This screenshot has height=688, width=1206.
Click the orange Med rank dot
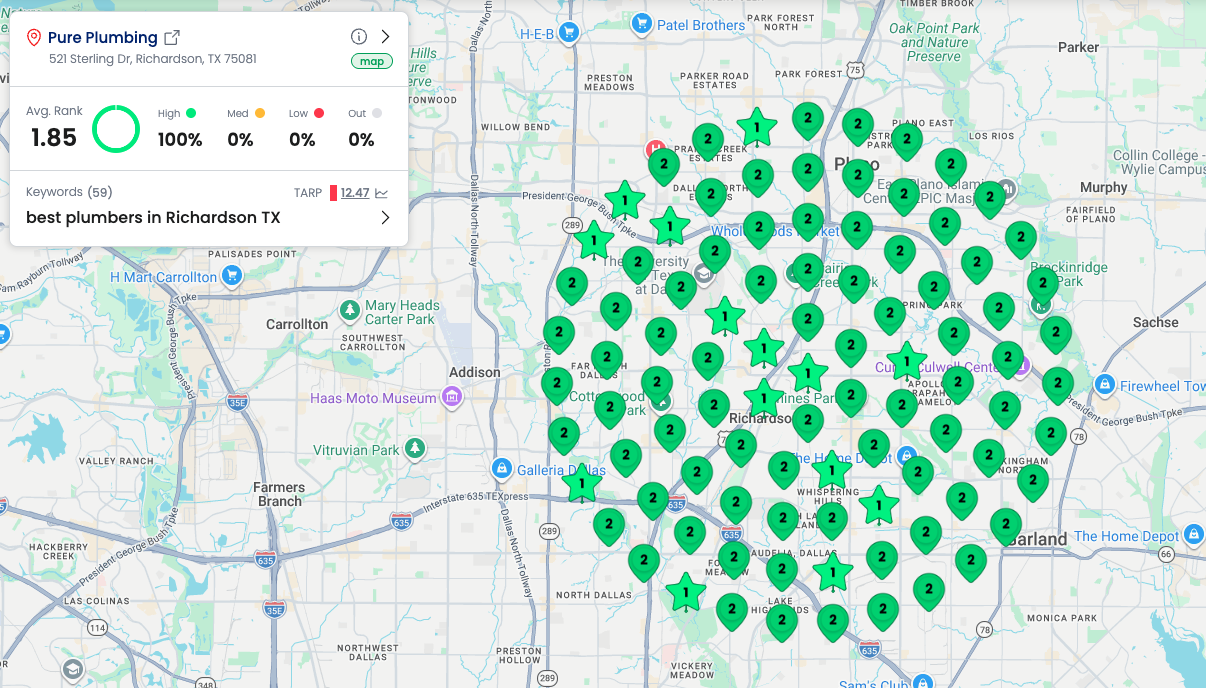pyautogui.click(x=259, y=113)
